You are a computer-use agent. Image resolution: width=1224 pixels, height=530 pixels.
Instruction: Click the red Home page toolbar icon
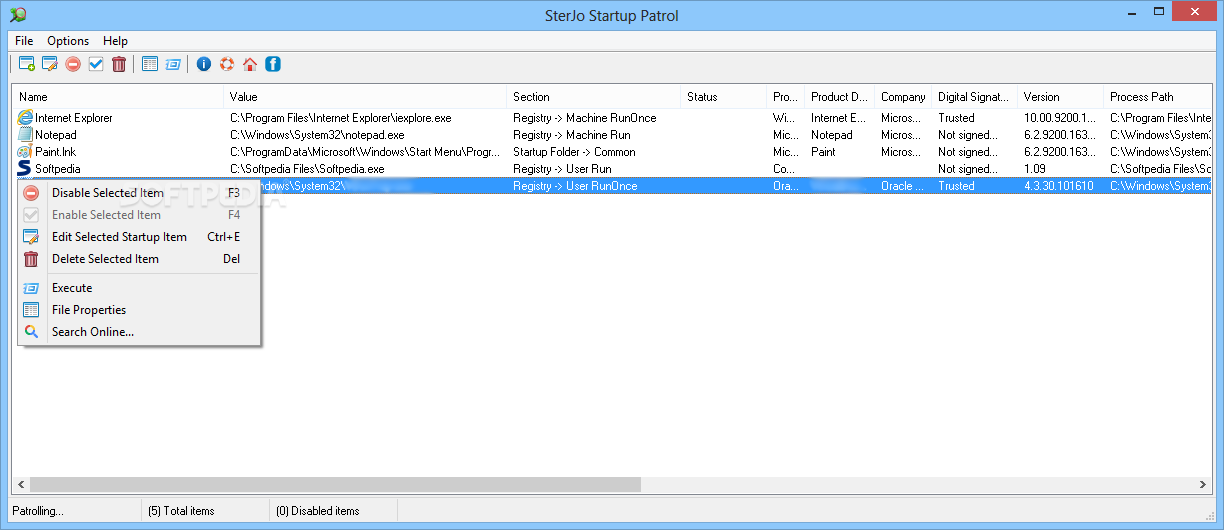coord(250,64)
